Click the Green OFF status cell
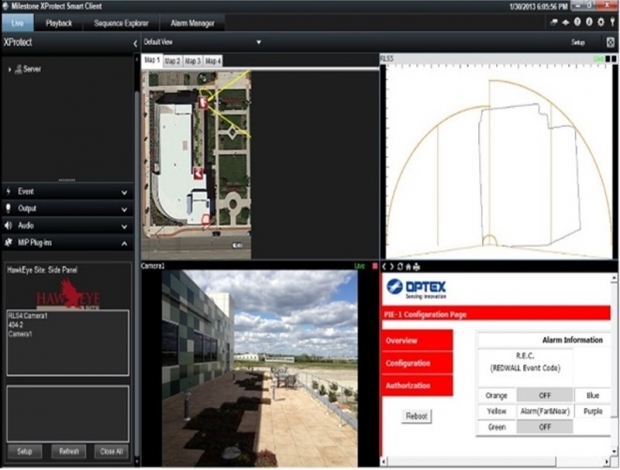 pyautogui.click(x=544, y=427)
